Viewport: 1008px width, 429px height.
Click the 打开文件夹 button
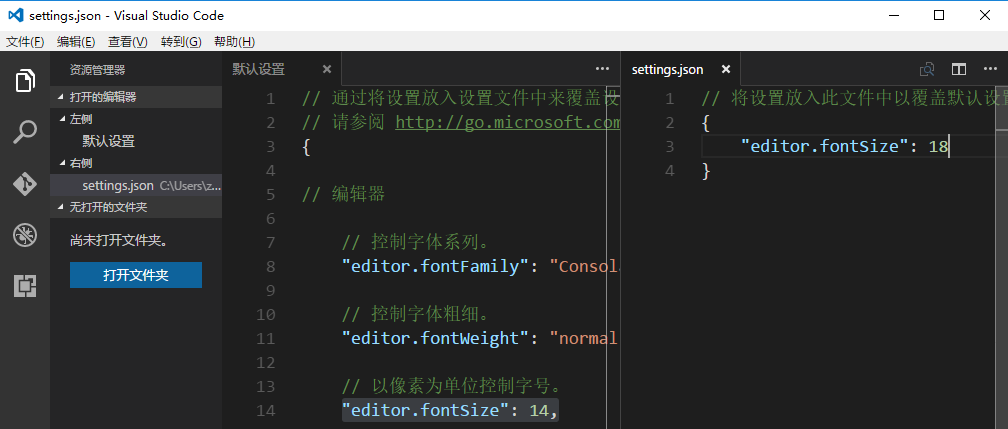coord(136,275)
